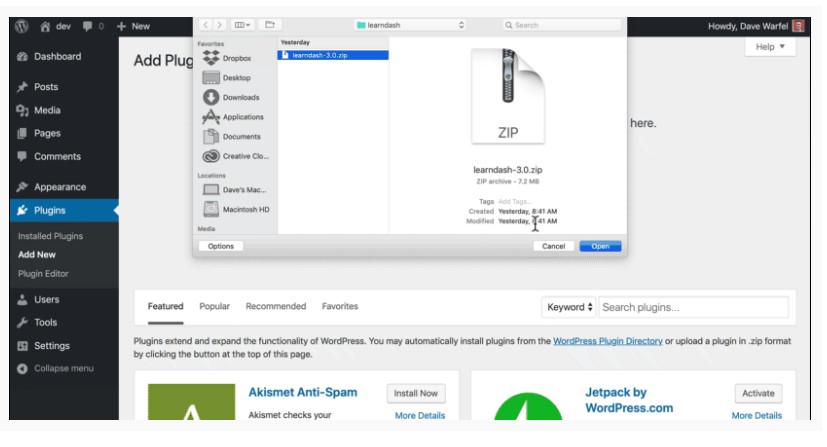The image size is (827, 447).
Task: Open More Details for Jetpack
Action: (756, 415)
